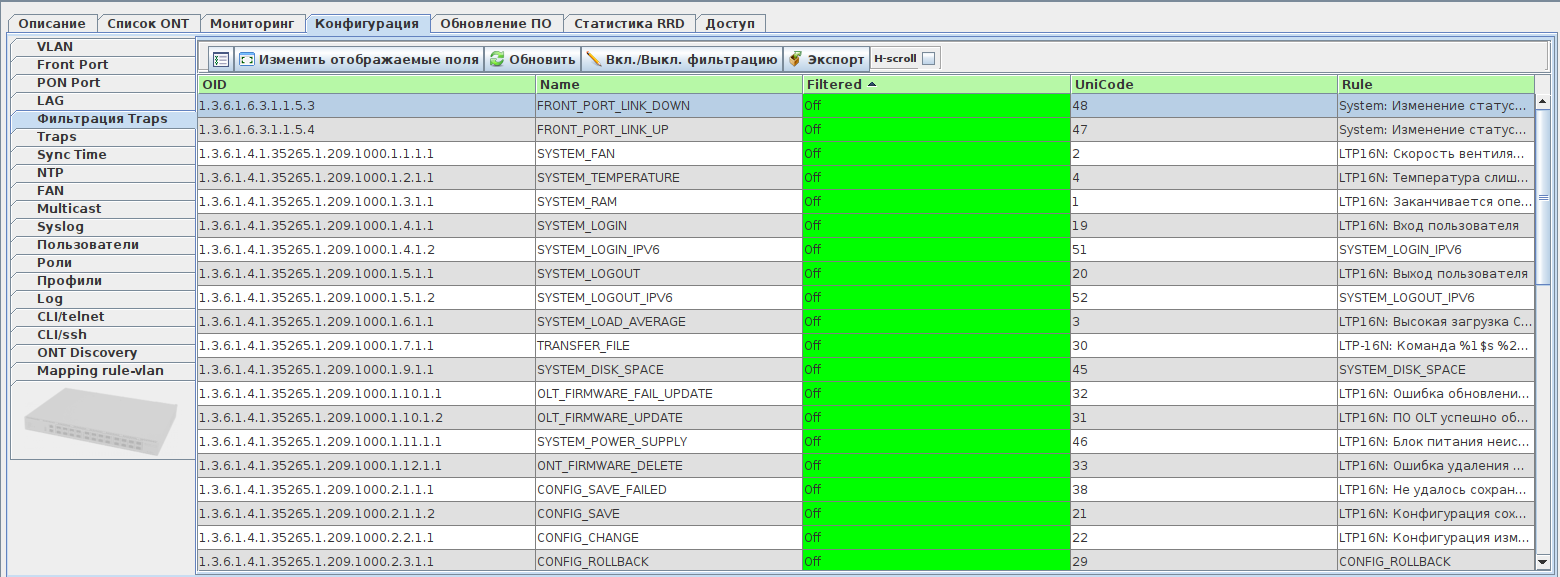
Task: Click the SYSTEM_LOGOUT name cell
Action: (x=669, y=273)
